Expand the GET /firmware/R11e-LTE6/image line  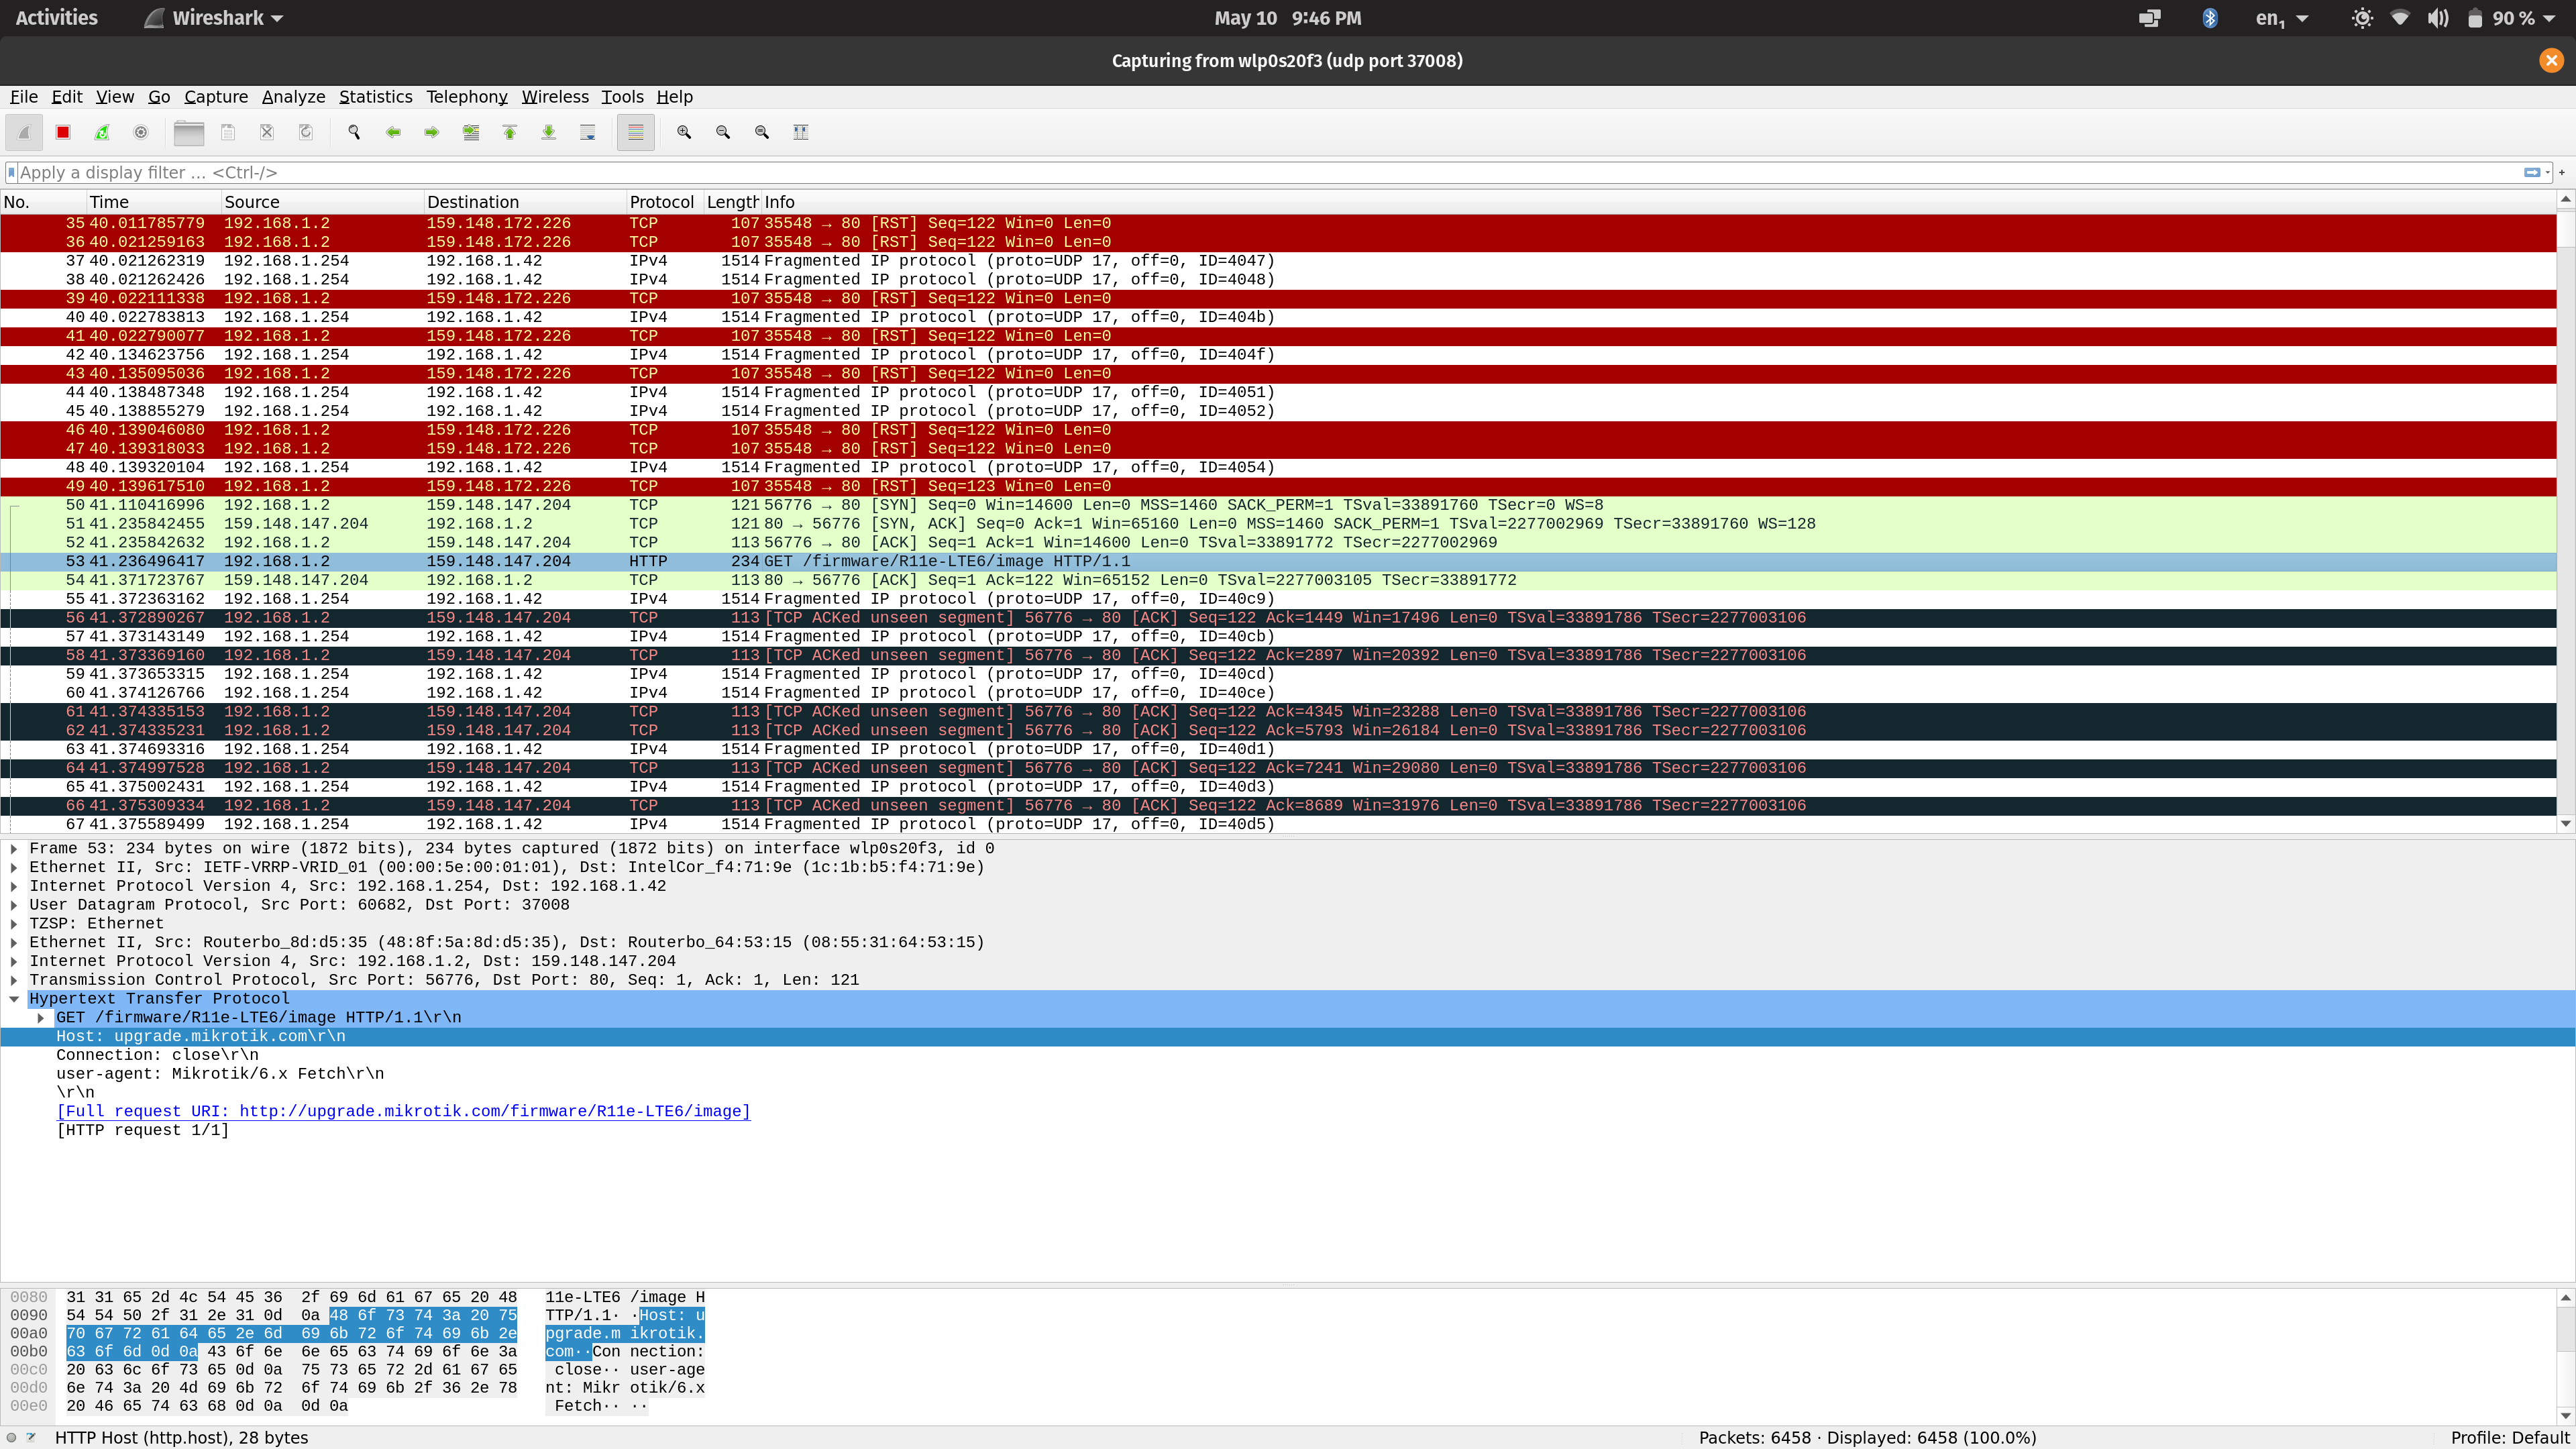point(40,1017)
